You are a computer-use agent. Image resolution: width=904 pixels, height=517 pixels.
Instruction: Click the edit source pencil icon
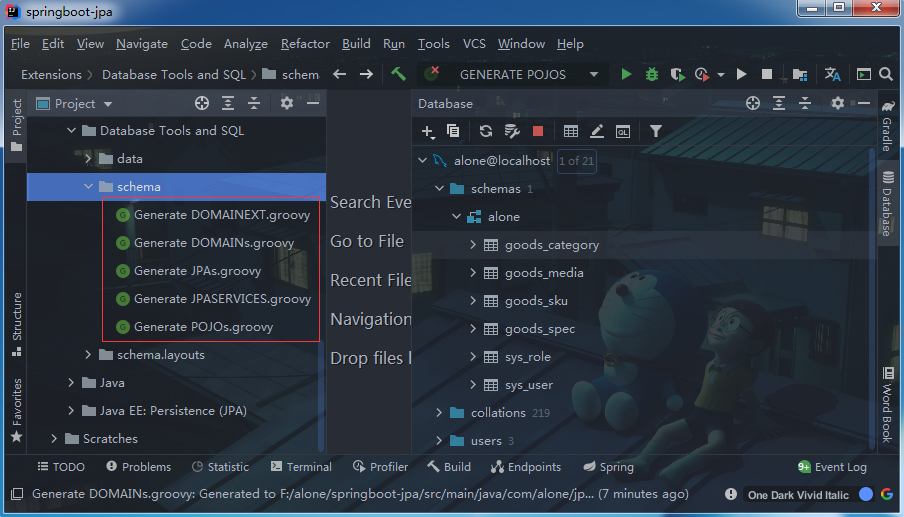click(x=597, y=131)
